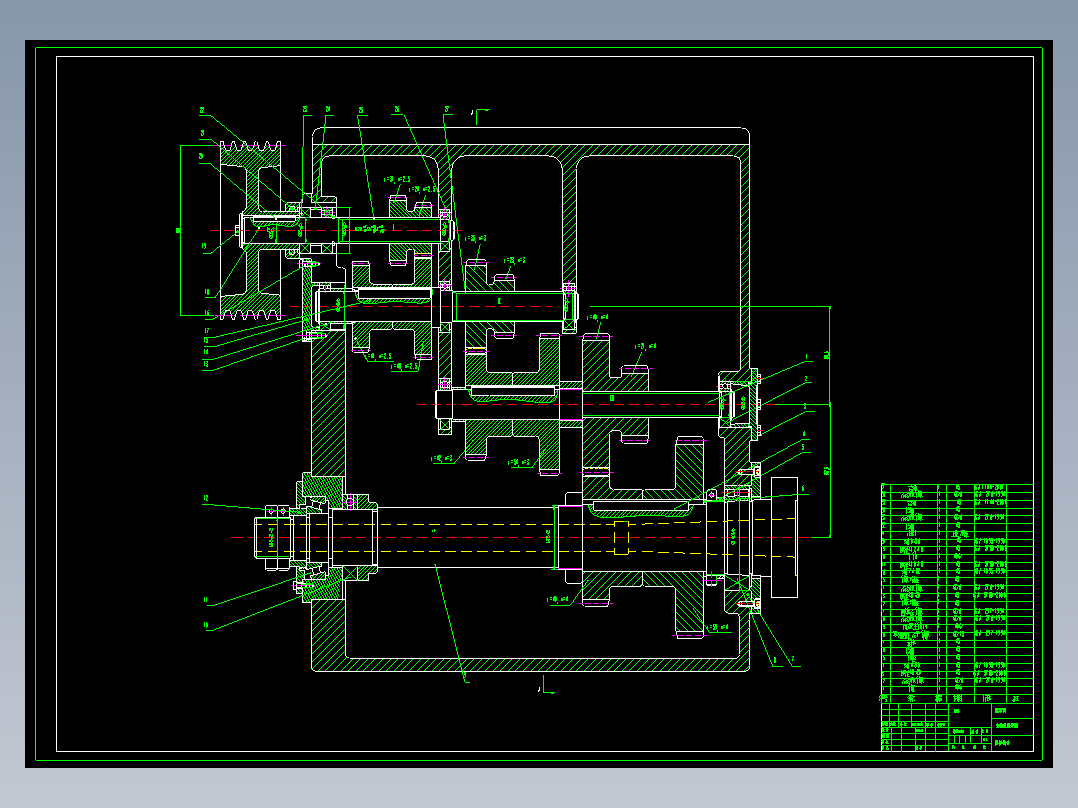This screenshot has width=1078, height=808.
Task: Click part balloon number 11
Action: pos(206,600)
